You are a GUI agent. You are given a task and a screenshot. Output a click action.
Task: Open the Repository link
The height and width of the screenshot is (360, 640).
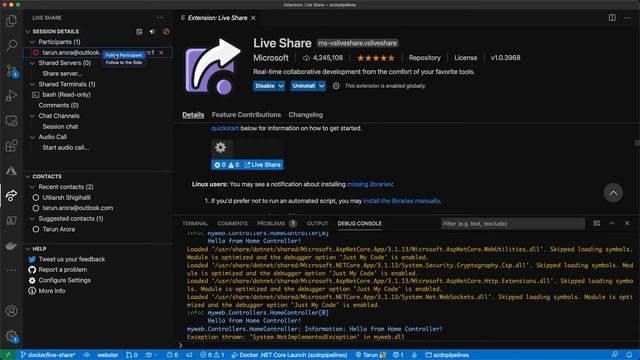pos(424,58)
